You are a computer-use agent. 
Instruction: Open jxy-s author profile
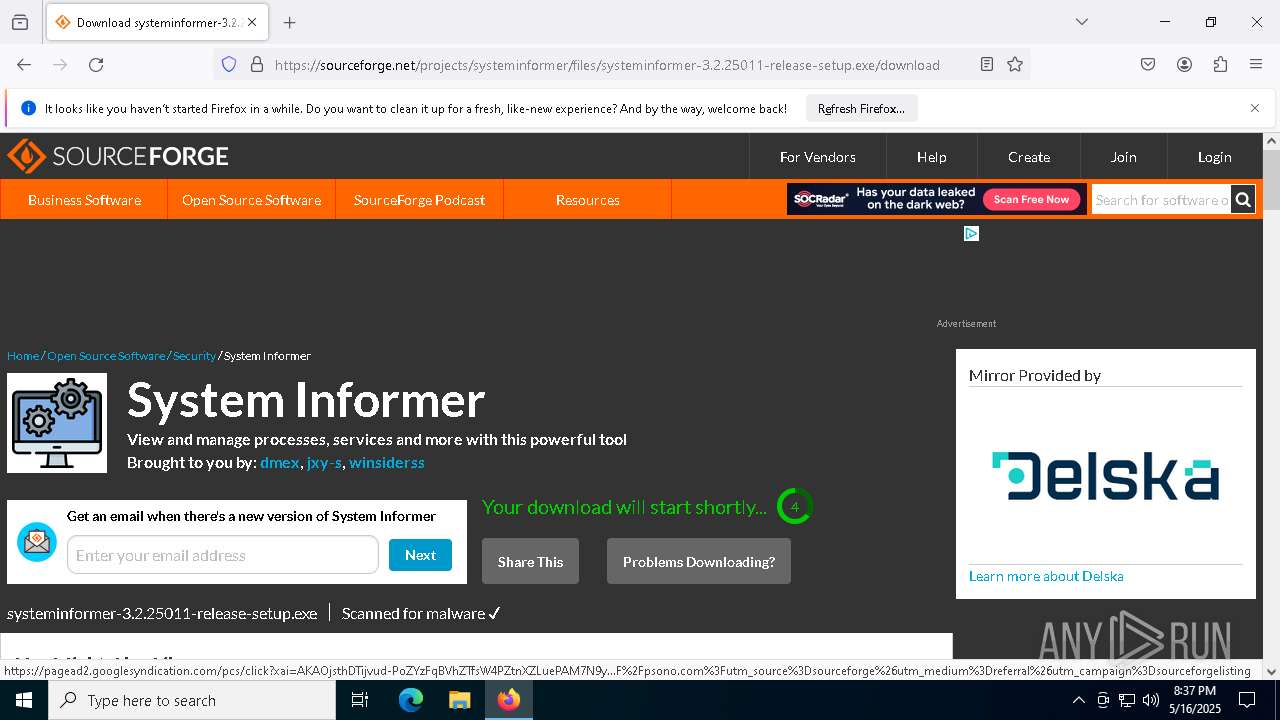tap(324, 463)
